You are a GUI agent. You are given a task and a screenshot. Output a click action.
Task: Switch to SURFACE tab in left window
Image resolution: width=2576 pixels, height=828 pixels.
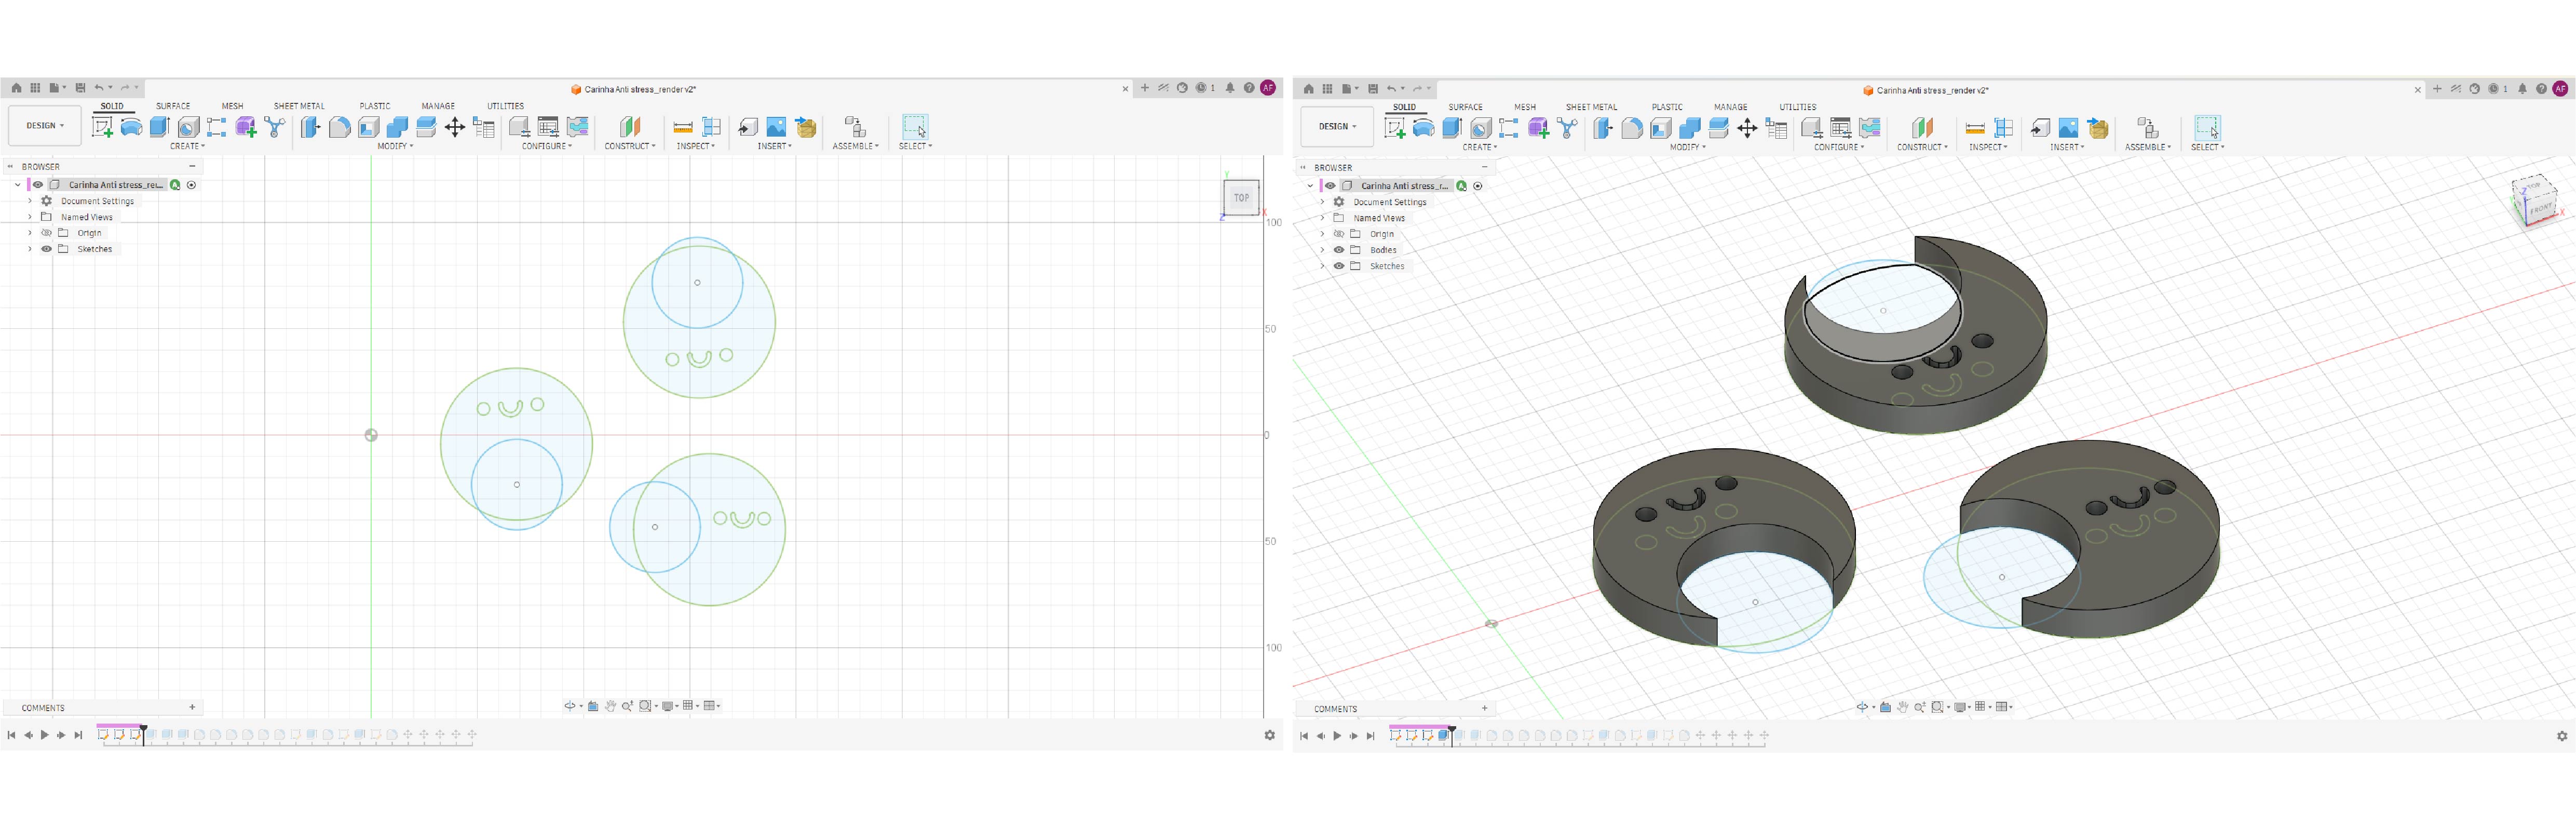pos(173,106)
